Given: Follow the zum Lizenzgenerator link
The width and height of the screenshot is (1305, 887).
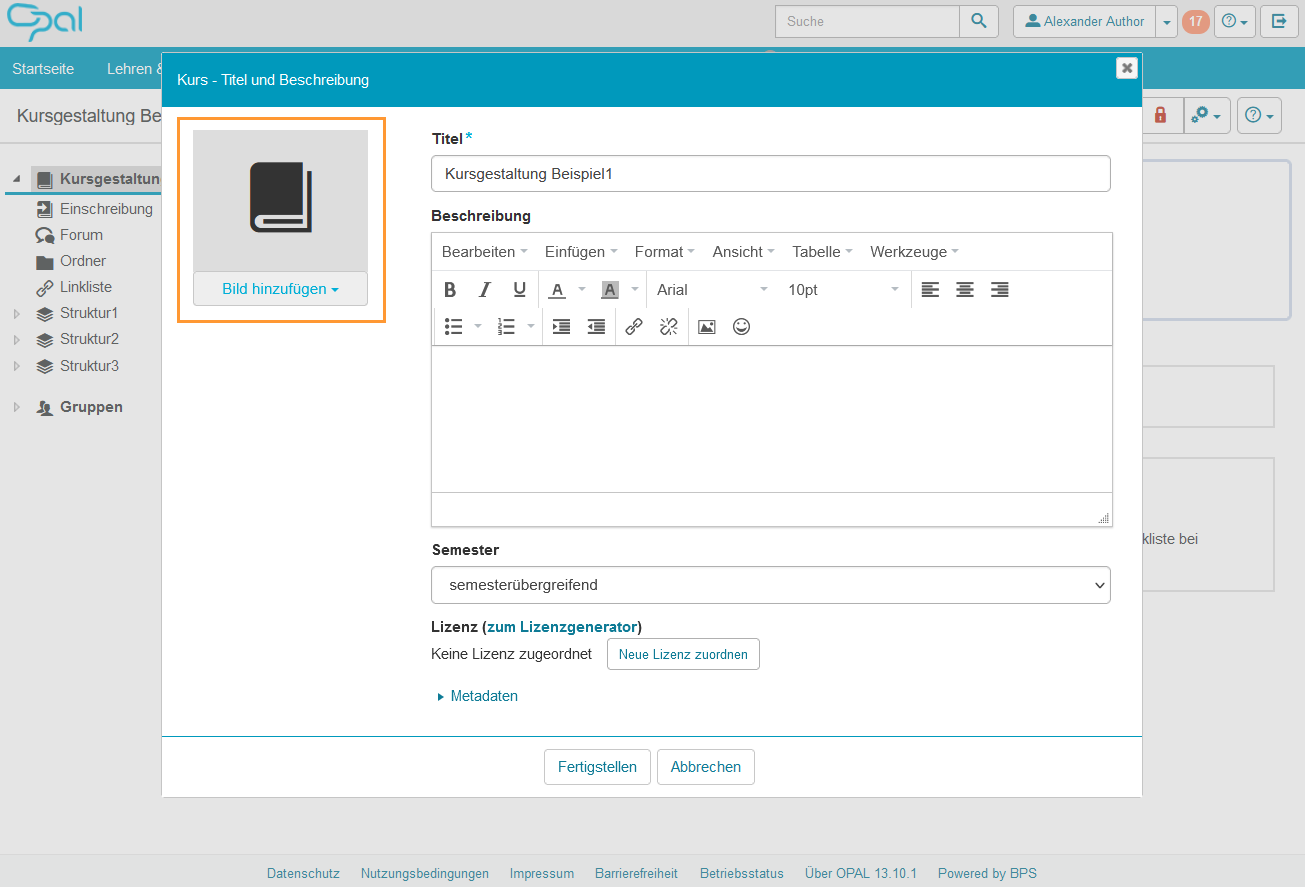Looking at the screenshot, I should 562,627.
